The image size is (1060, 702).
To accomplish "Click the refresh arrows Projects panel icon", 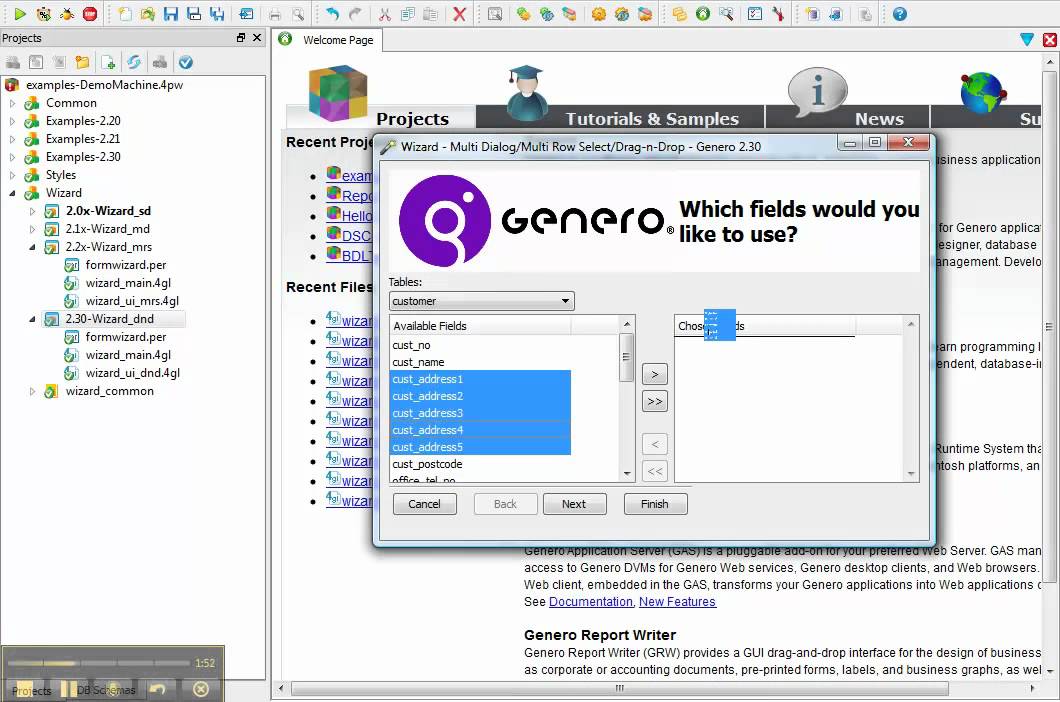I will click(134, 62).
